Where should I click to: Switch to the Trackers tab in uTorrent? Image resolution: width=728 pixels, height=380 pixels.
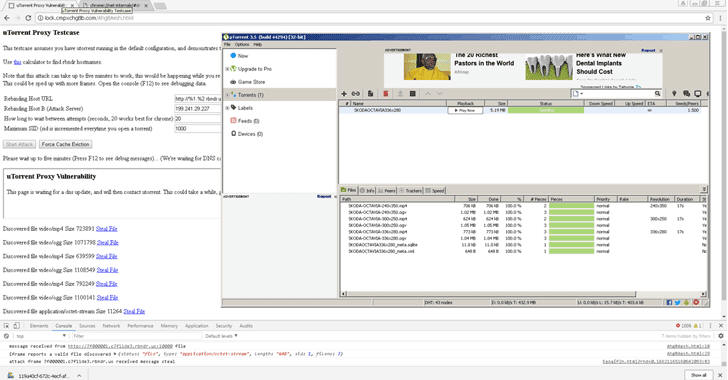point(410,190)
